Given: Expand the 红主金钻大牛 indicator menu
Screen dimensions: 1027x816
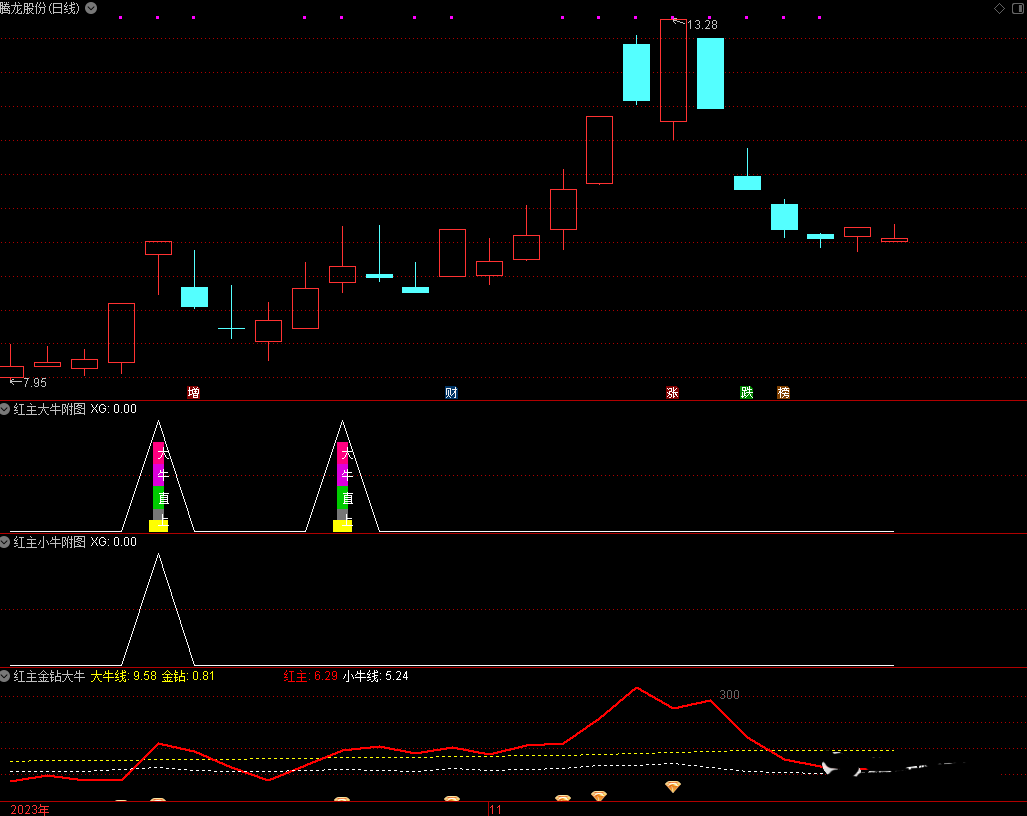Looking at the screenshot, I should [6, 676].
